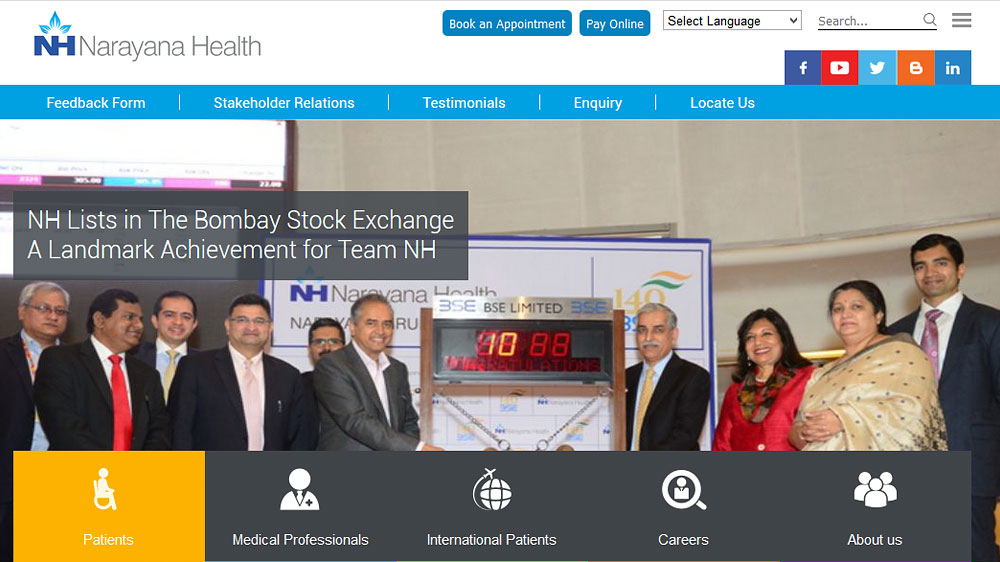Open the Facebook social icon

[x=802, y=68]
